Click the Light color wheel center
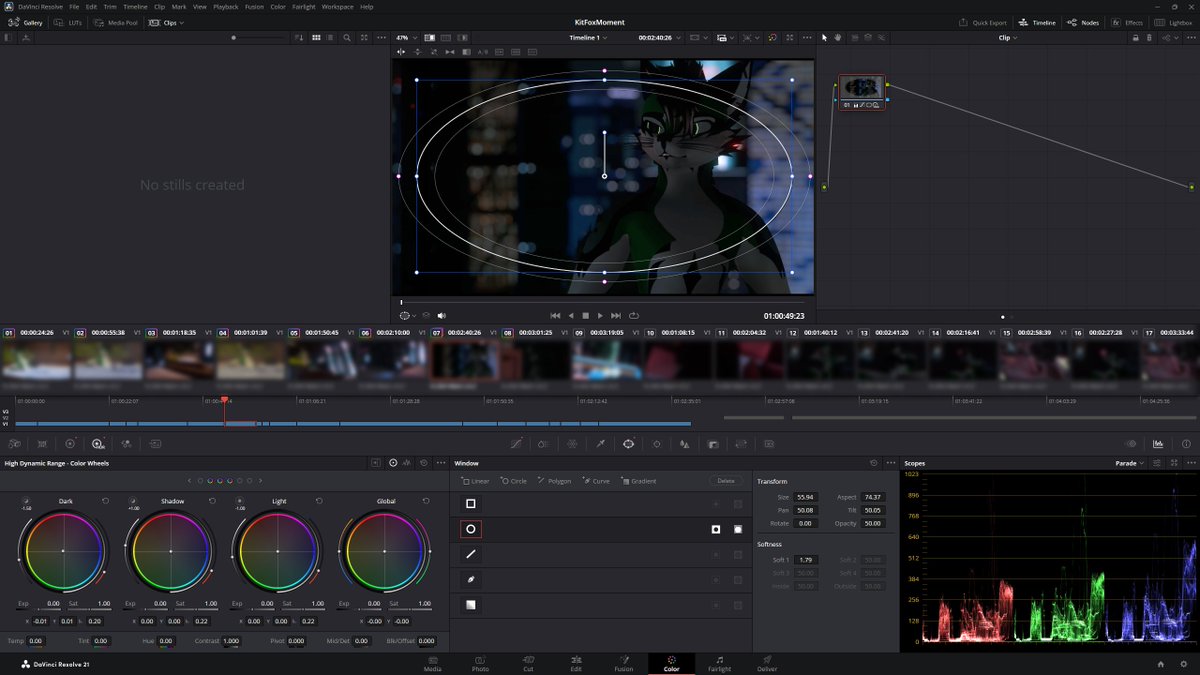 point(277,551)
